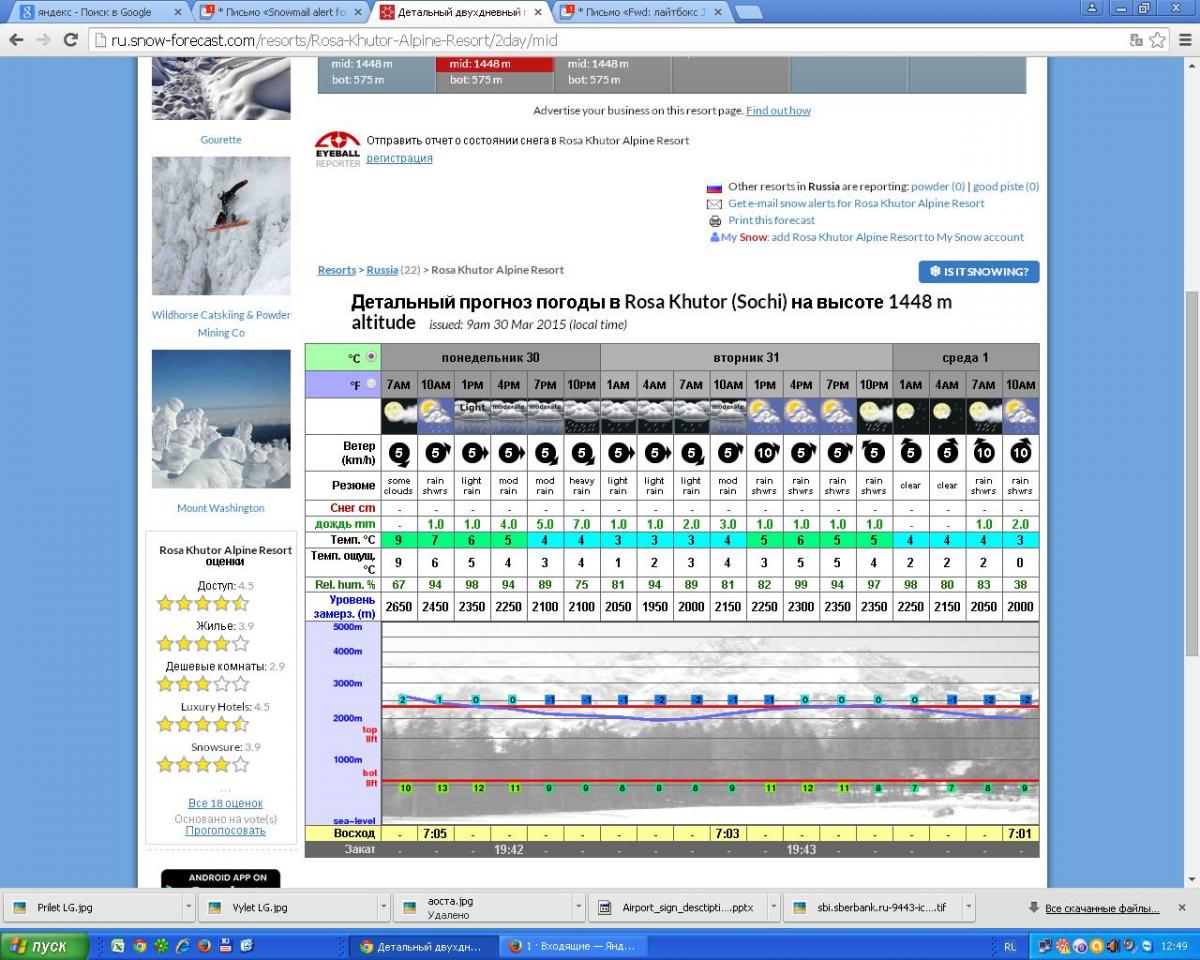Switch to the Яндекс Google search tab
Screen dimensions: 1200x960
coord(96,12)
